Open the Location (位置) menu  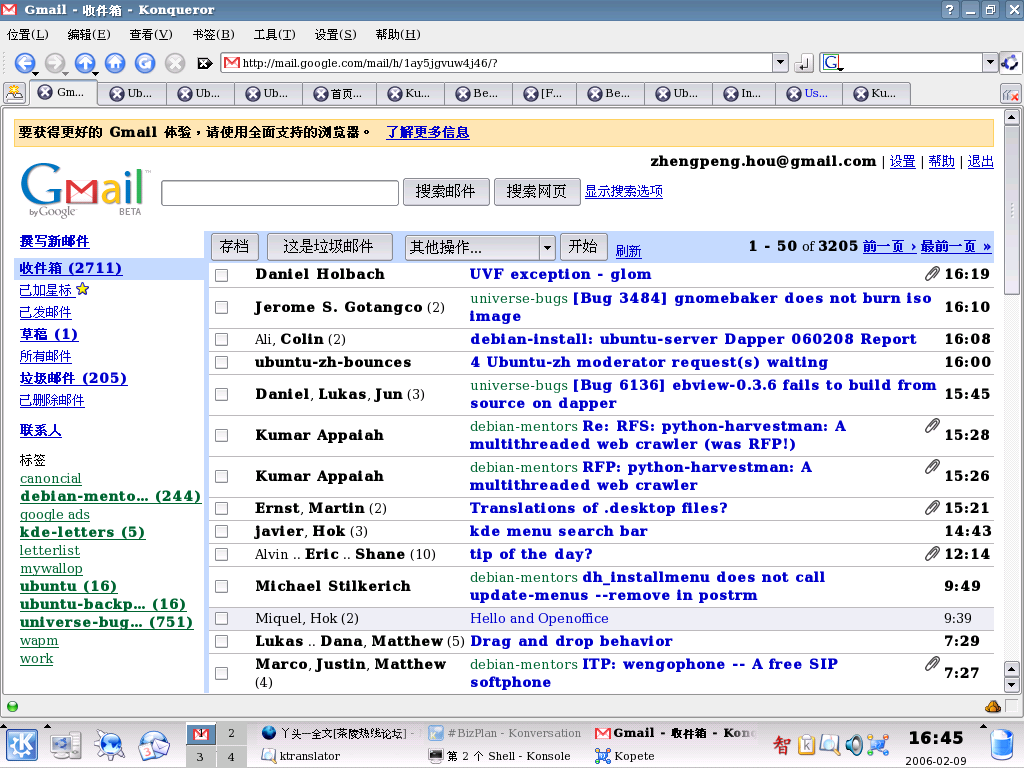pyautogui.click(x=27, y=35)
